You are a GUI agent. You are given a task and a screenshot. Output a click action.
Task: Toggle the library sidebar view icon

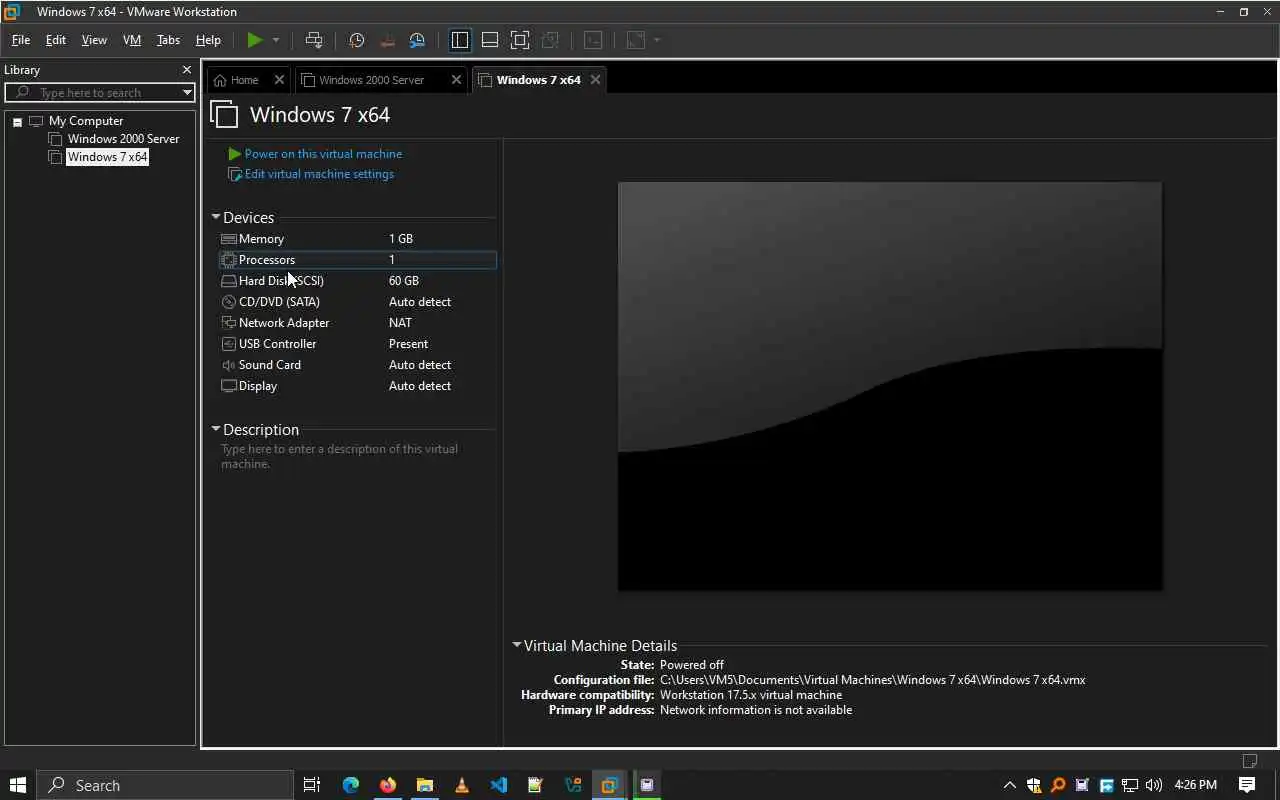coord(460,40)
